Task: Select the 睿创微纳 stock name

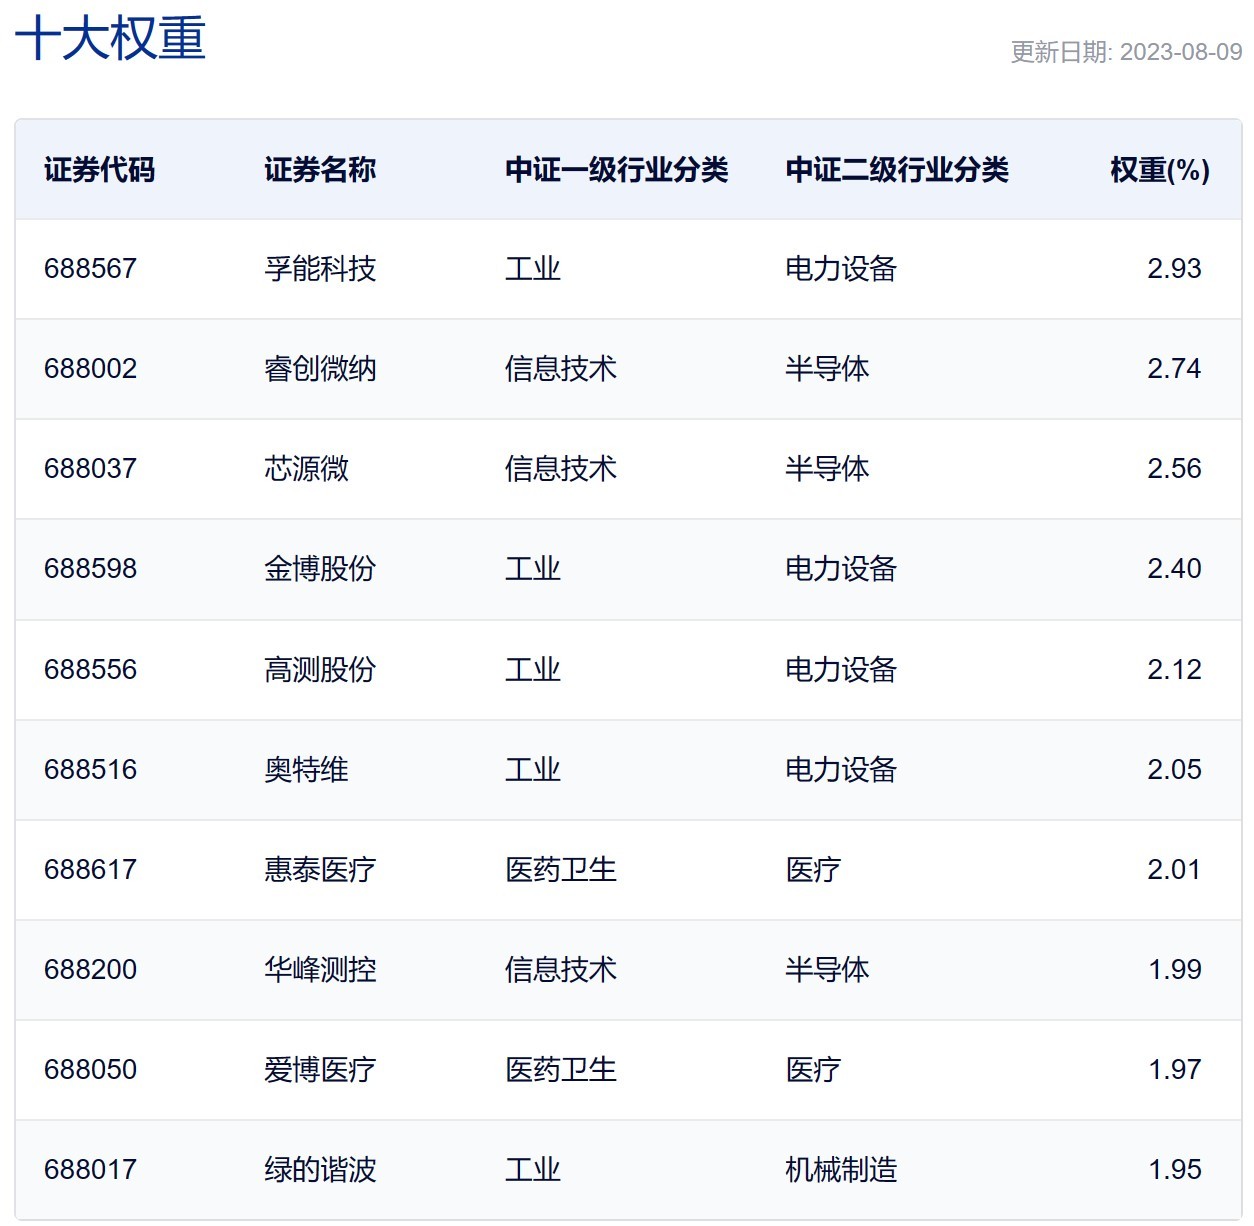Action: click(x=319, y=368)
